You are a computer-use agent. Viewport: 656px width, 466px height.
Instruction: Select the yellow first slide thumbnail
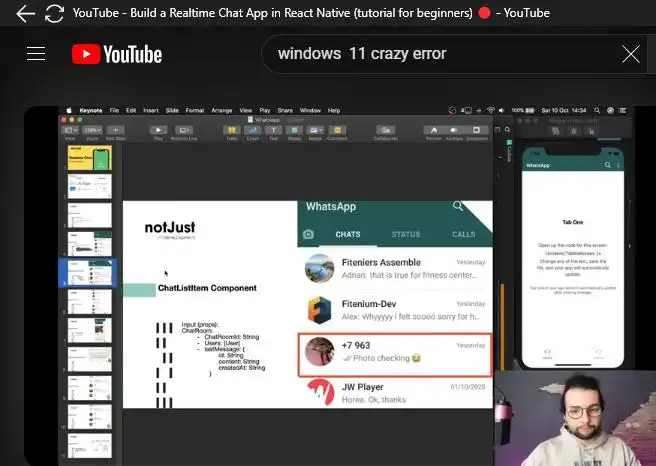(x=90, y=158)
